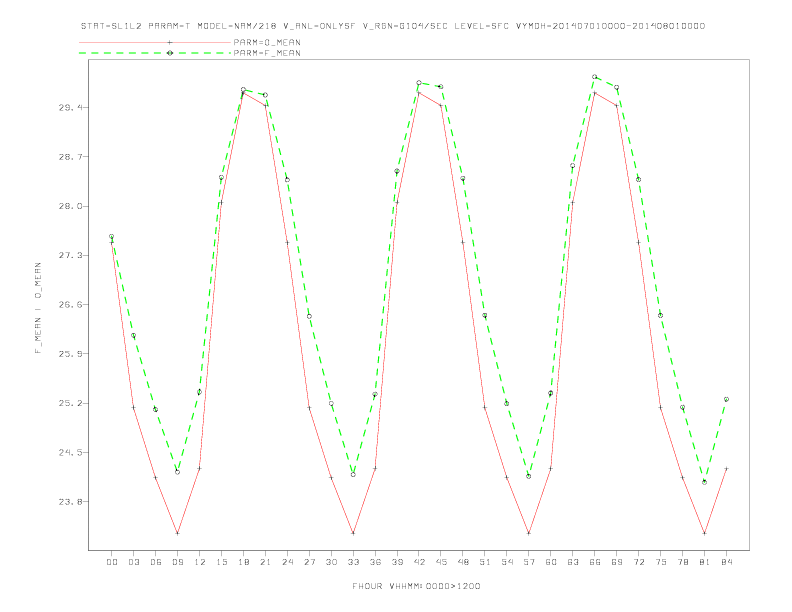Select green F_MEAN circle marker at hour 84

coord(726,399)
